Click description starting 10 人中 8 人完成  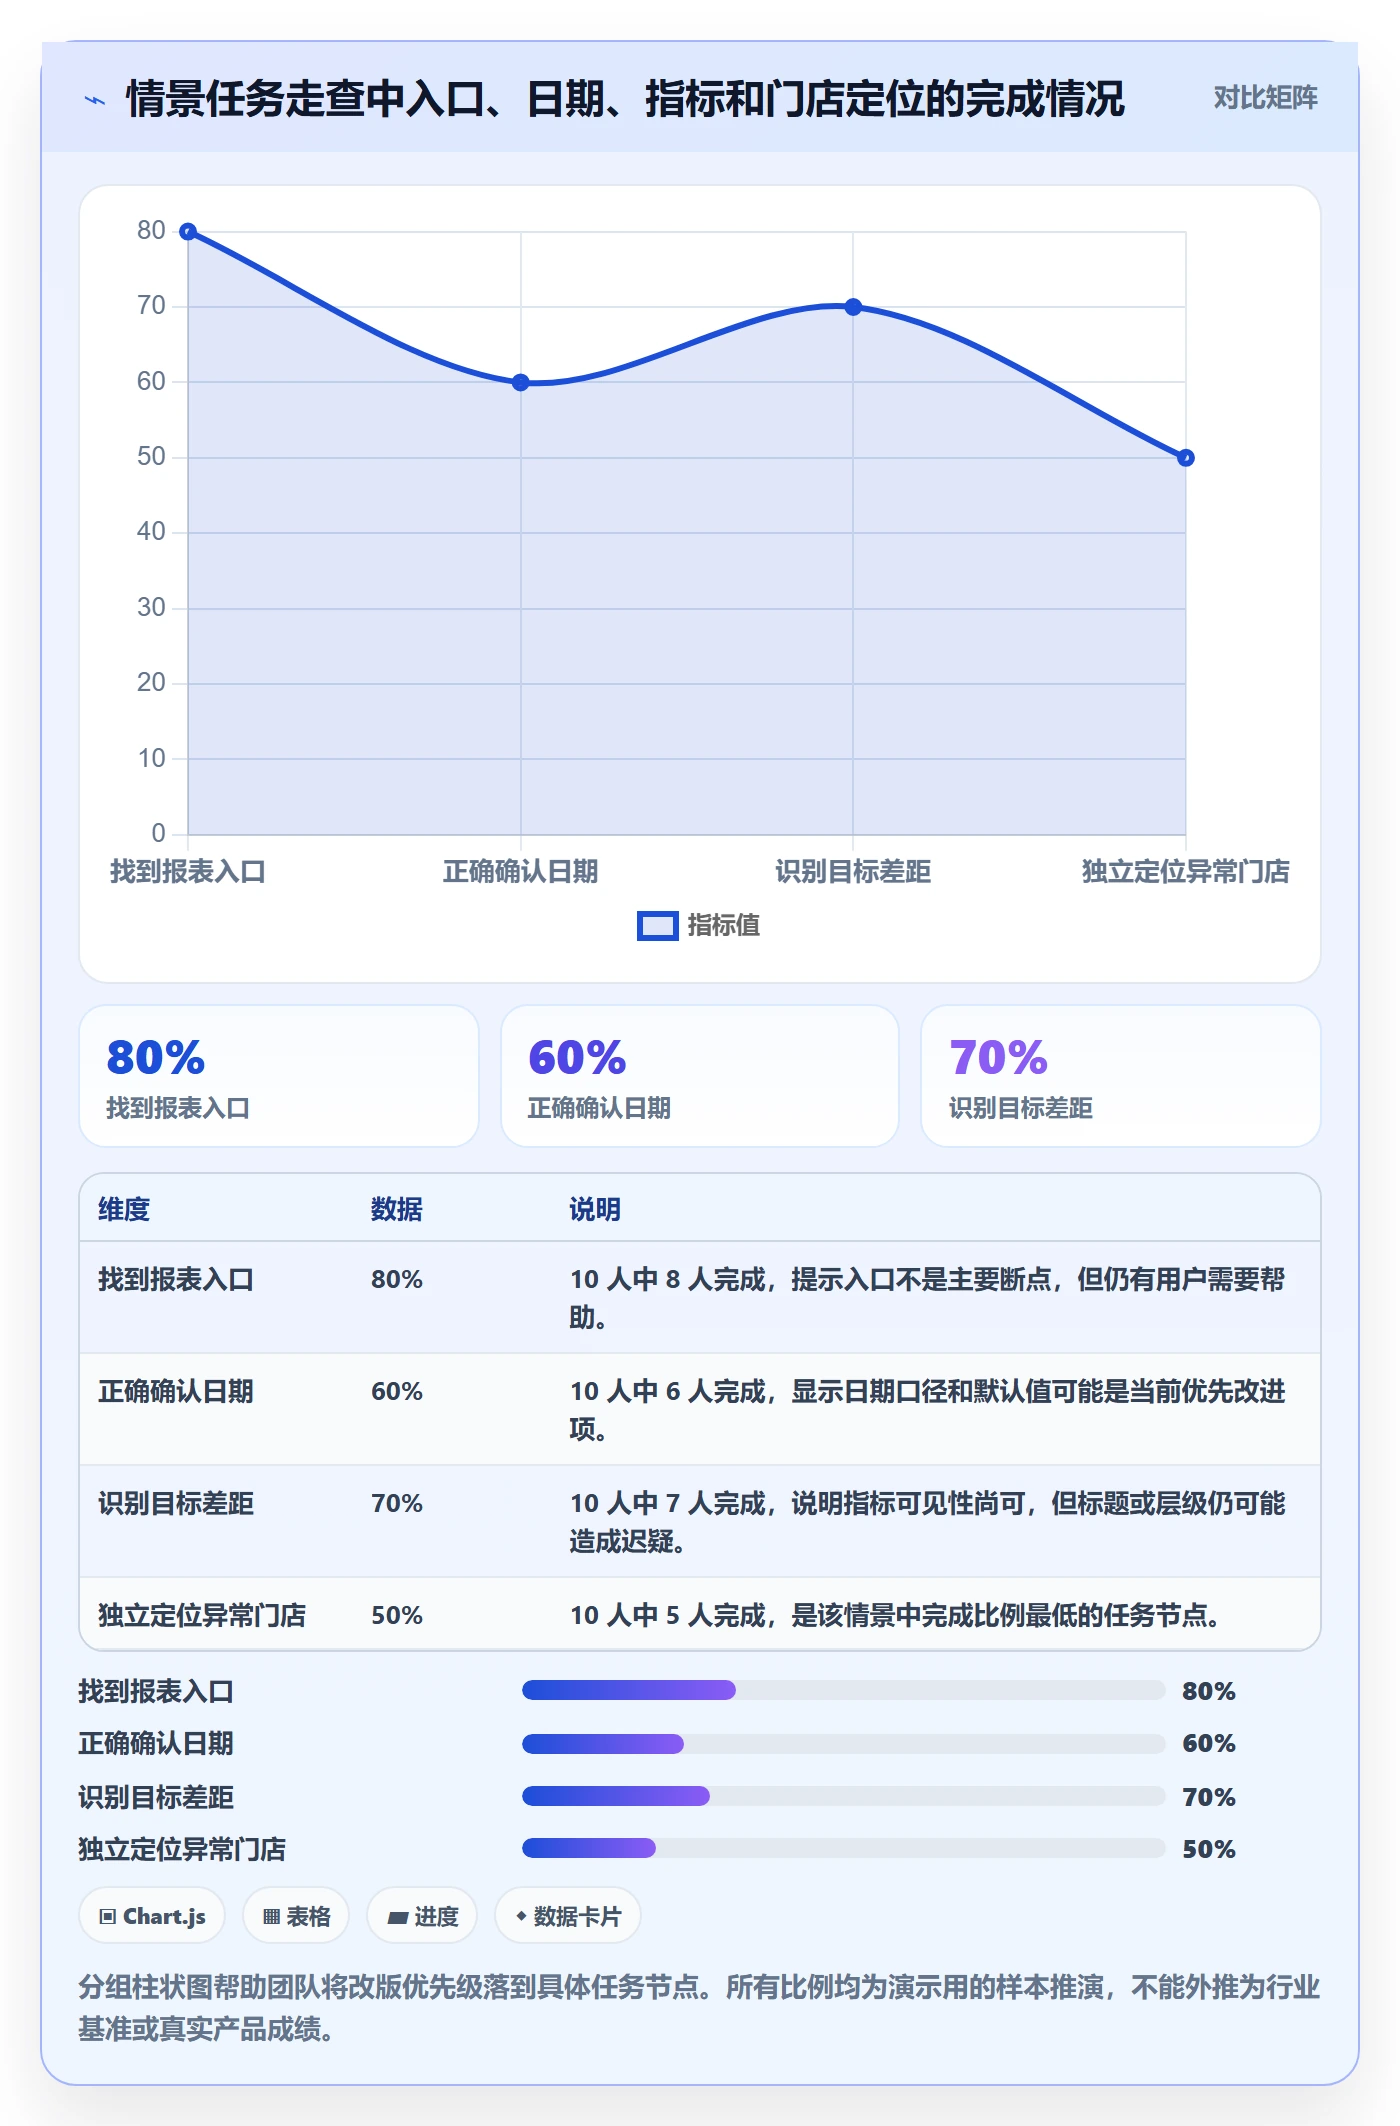click(927, 1298)
